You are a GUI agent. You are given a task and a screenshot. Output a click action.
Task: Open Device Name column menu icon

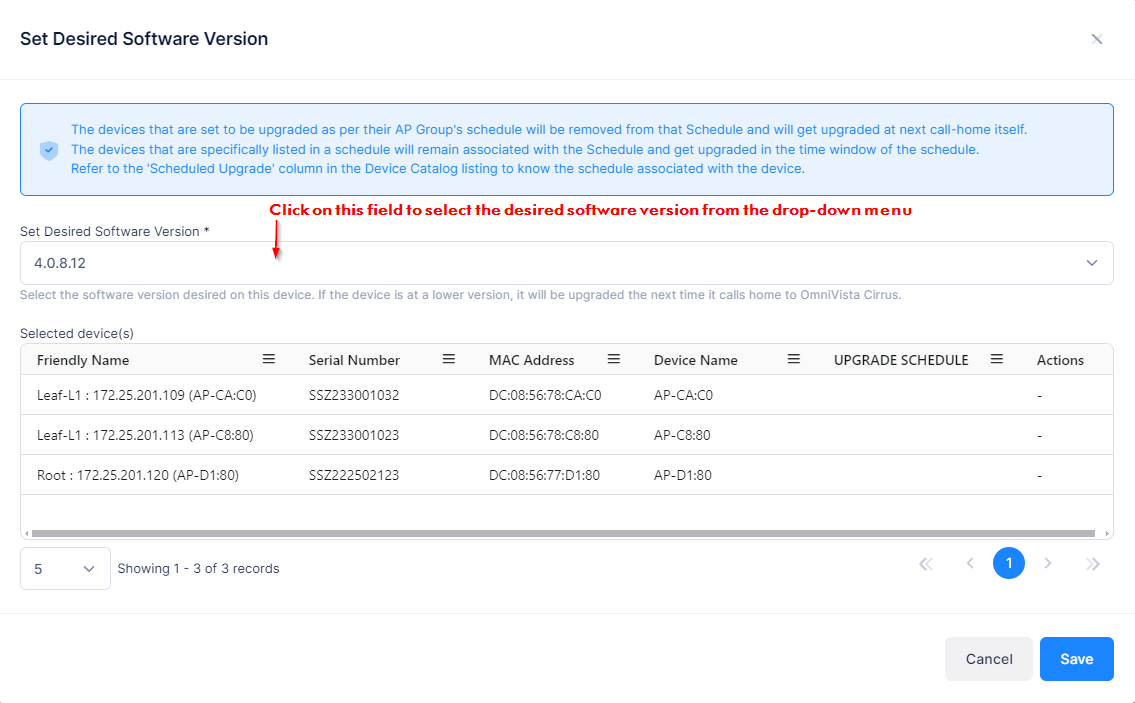[x=794, y=359]
